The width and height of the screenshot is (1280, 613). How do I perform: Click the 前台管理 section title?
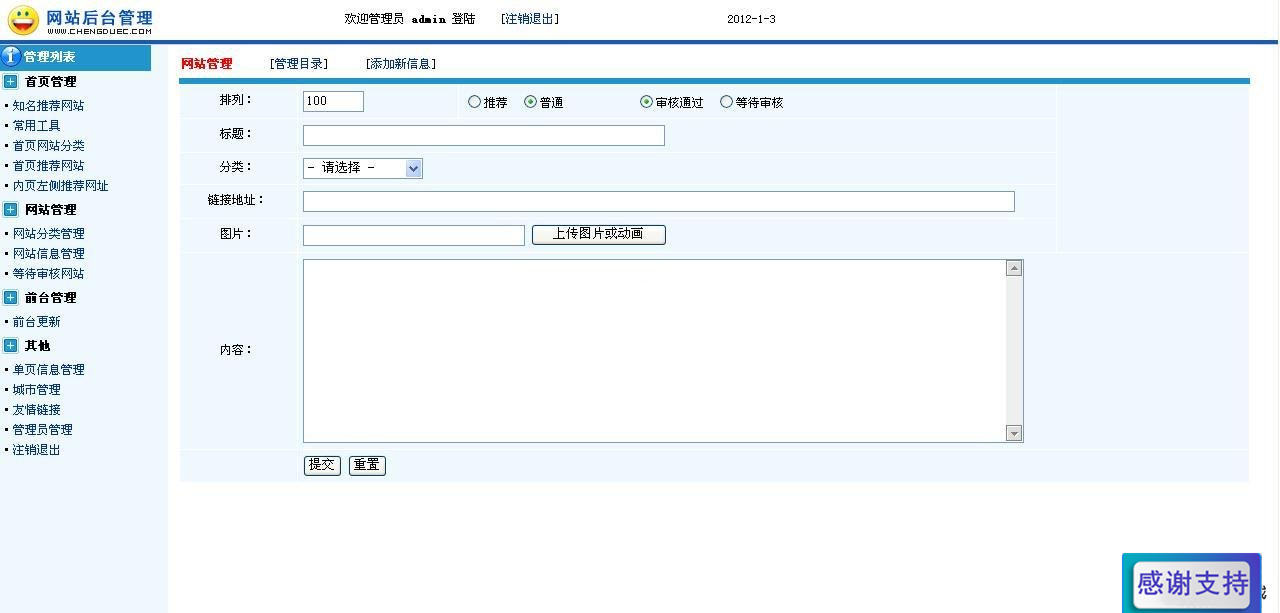click(50, 298)
